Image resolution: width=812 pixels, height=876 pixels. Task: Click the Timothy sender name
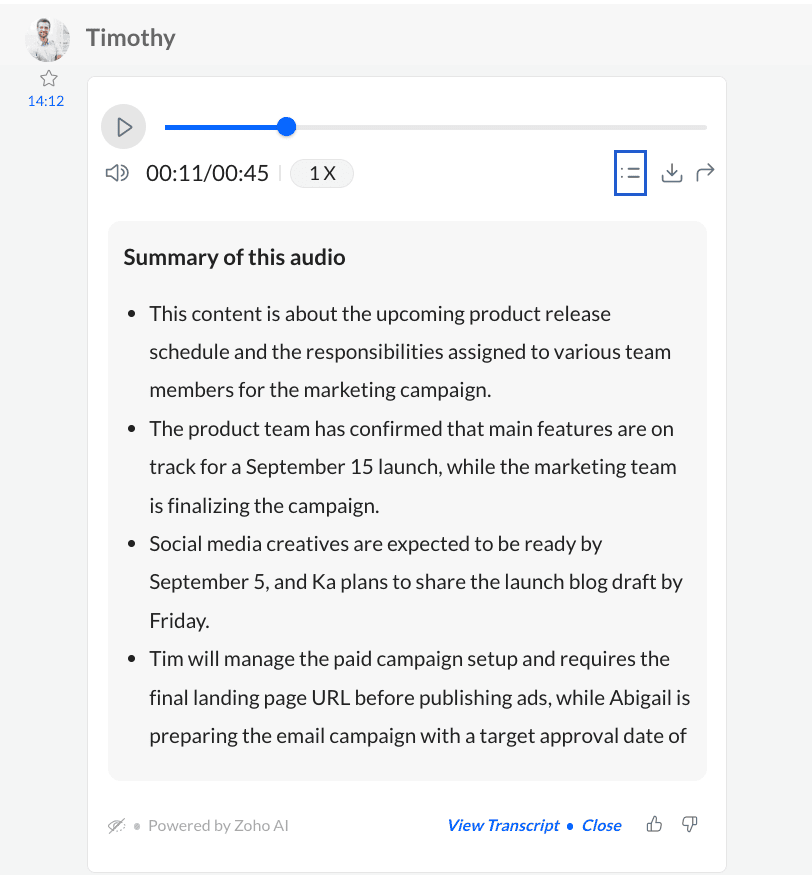tap(130, 37)
